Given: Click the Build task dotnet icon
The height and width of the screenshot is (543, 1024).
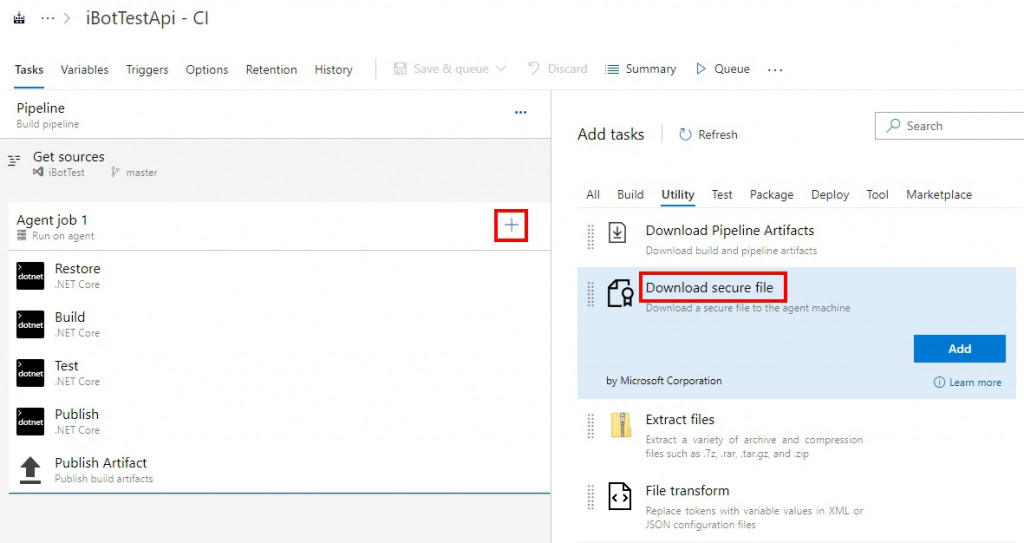Looking at the screenshot, I should click(x=30, y=324).
